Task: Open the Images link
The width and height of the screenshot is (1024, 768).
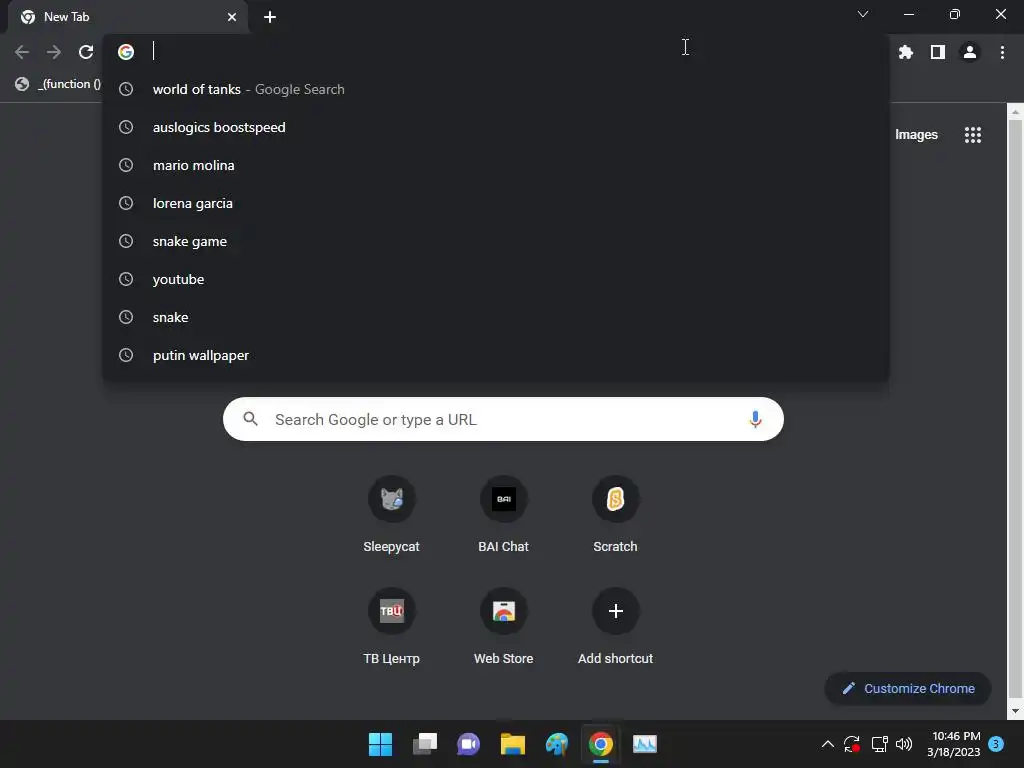Action: coord(916,135)
